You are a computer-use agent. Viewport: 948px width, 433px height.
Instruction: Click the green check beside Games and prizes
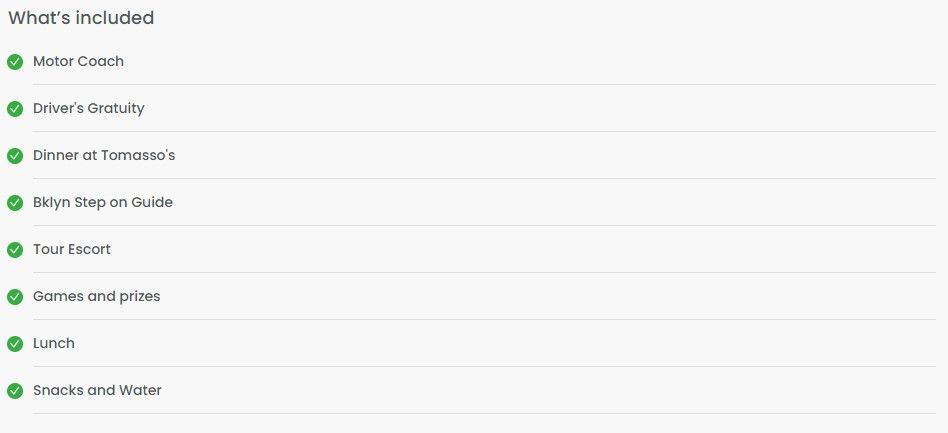15,297
